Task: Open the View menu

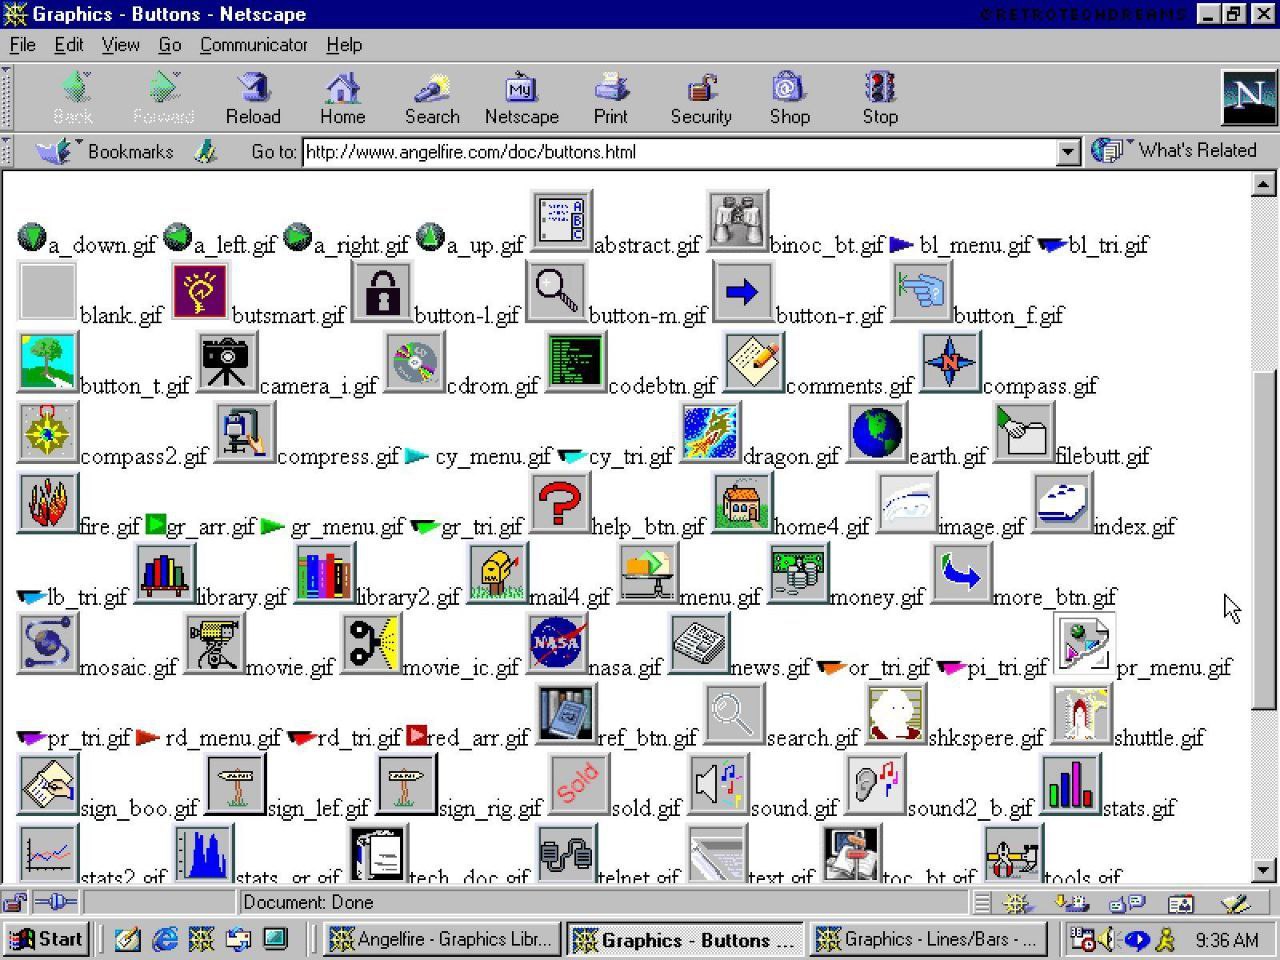Action: 120,45
